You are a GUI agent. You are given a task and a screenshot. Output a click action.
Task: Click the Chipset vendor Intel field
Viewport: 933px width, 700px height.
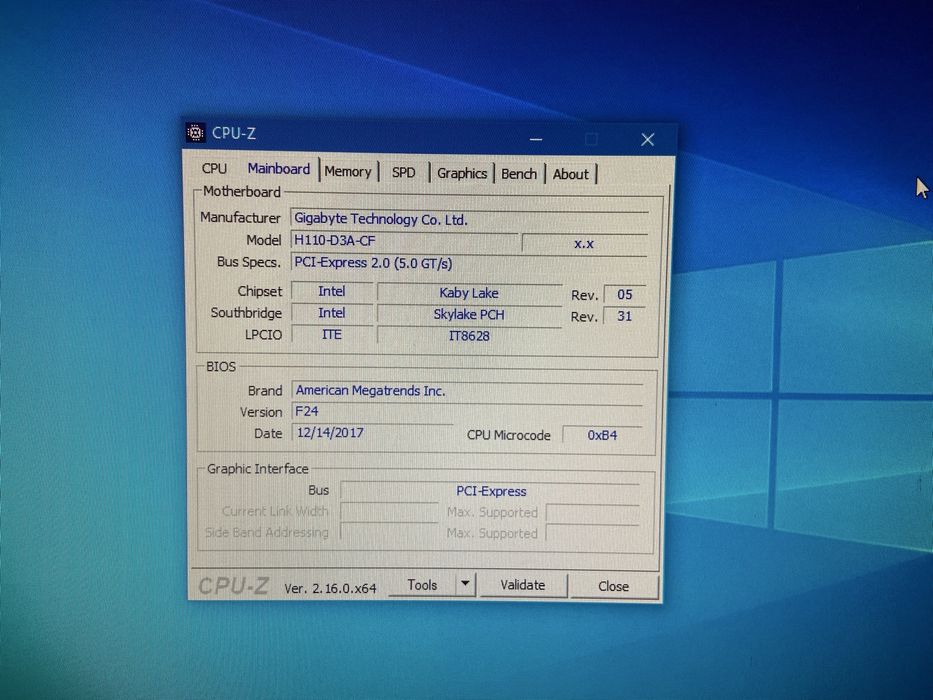pyautogui.click(x=331, y=291)
